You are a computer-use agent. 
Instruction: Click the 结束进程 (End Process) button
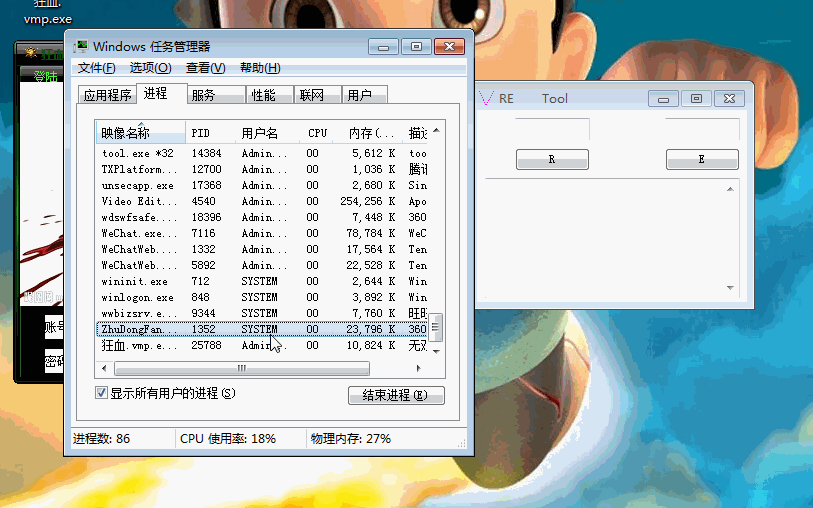(x=396, y=395)
